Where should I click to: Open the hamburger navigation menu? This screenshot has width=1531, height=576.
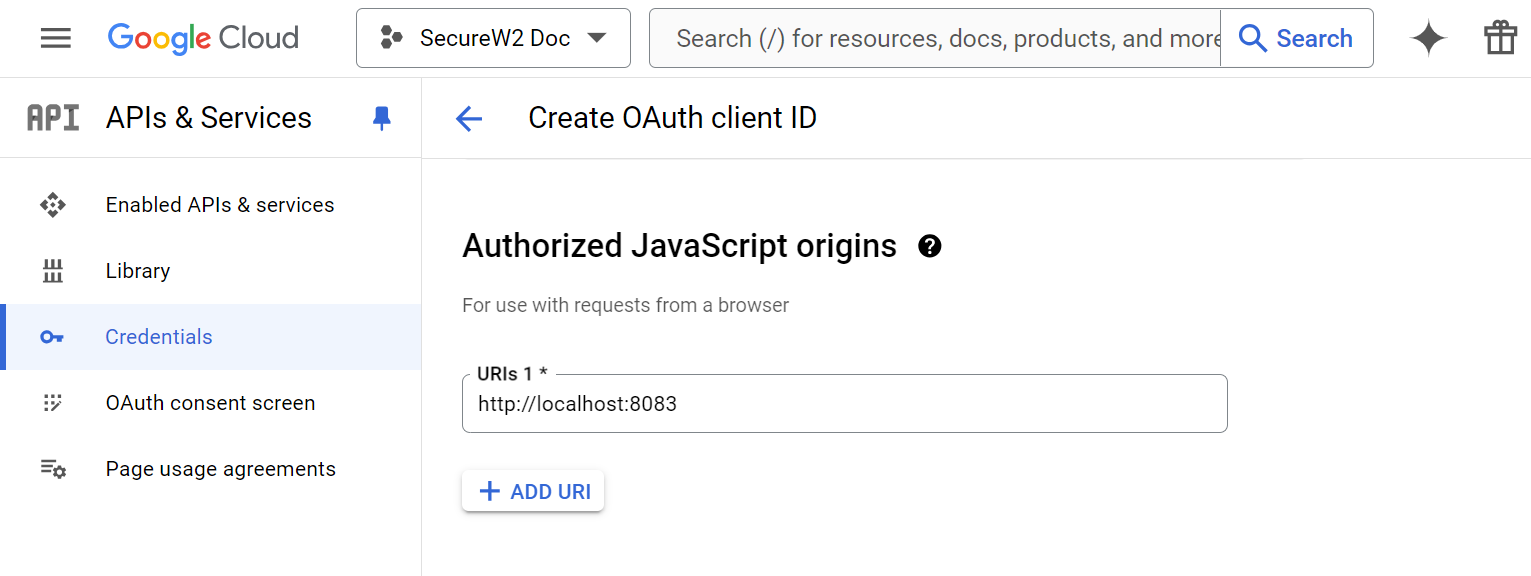[55, 38]
